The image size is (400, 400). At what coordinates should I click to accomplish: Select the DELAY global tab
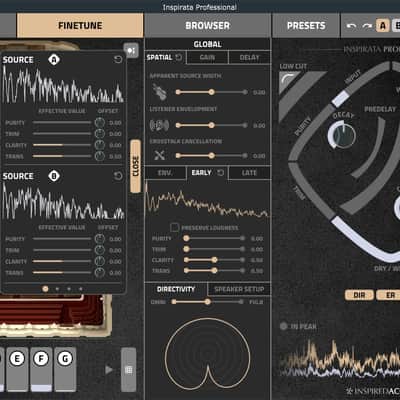(249, 57)
